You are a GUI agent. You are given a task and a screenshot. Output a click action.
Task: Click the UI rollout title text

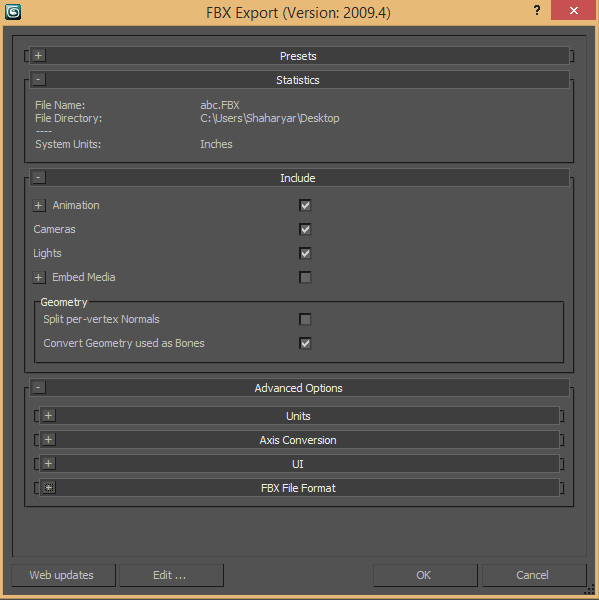pyautogui.click(x=298, y=464)
